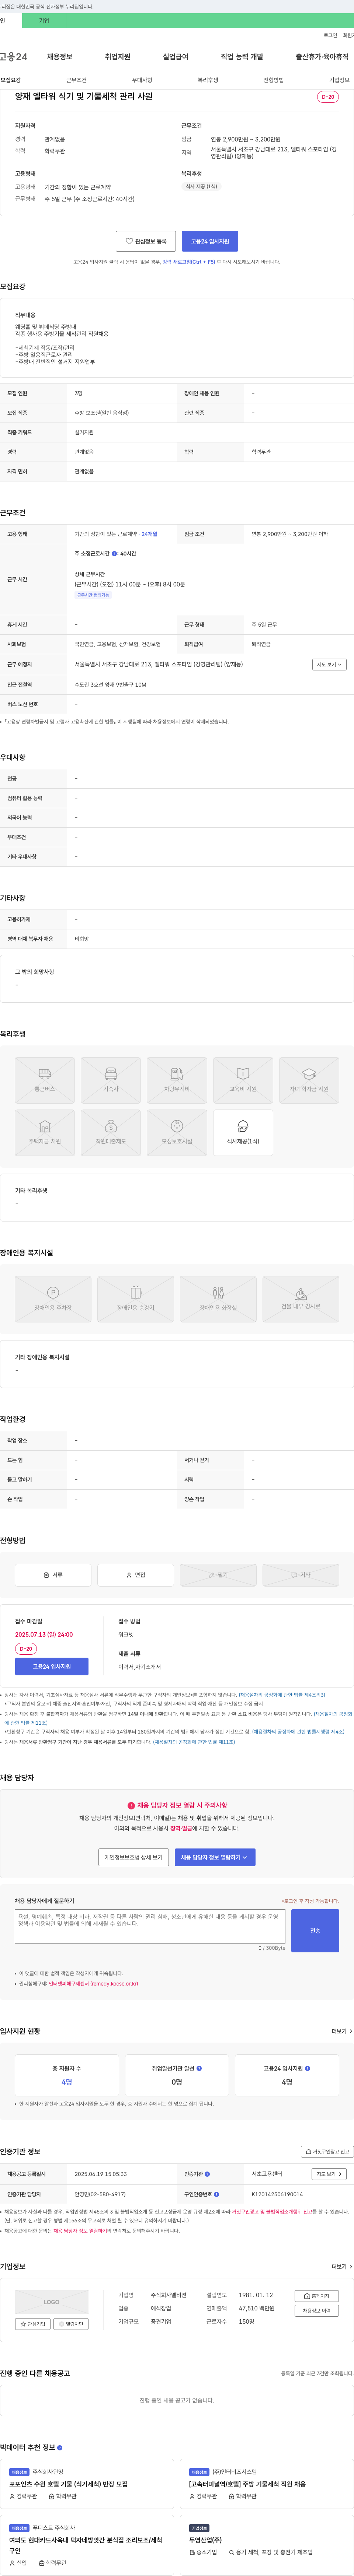Select the 차량유지비 welfare icon
Screen dimensions: 354x2576
177,1080
